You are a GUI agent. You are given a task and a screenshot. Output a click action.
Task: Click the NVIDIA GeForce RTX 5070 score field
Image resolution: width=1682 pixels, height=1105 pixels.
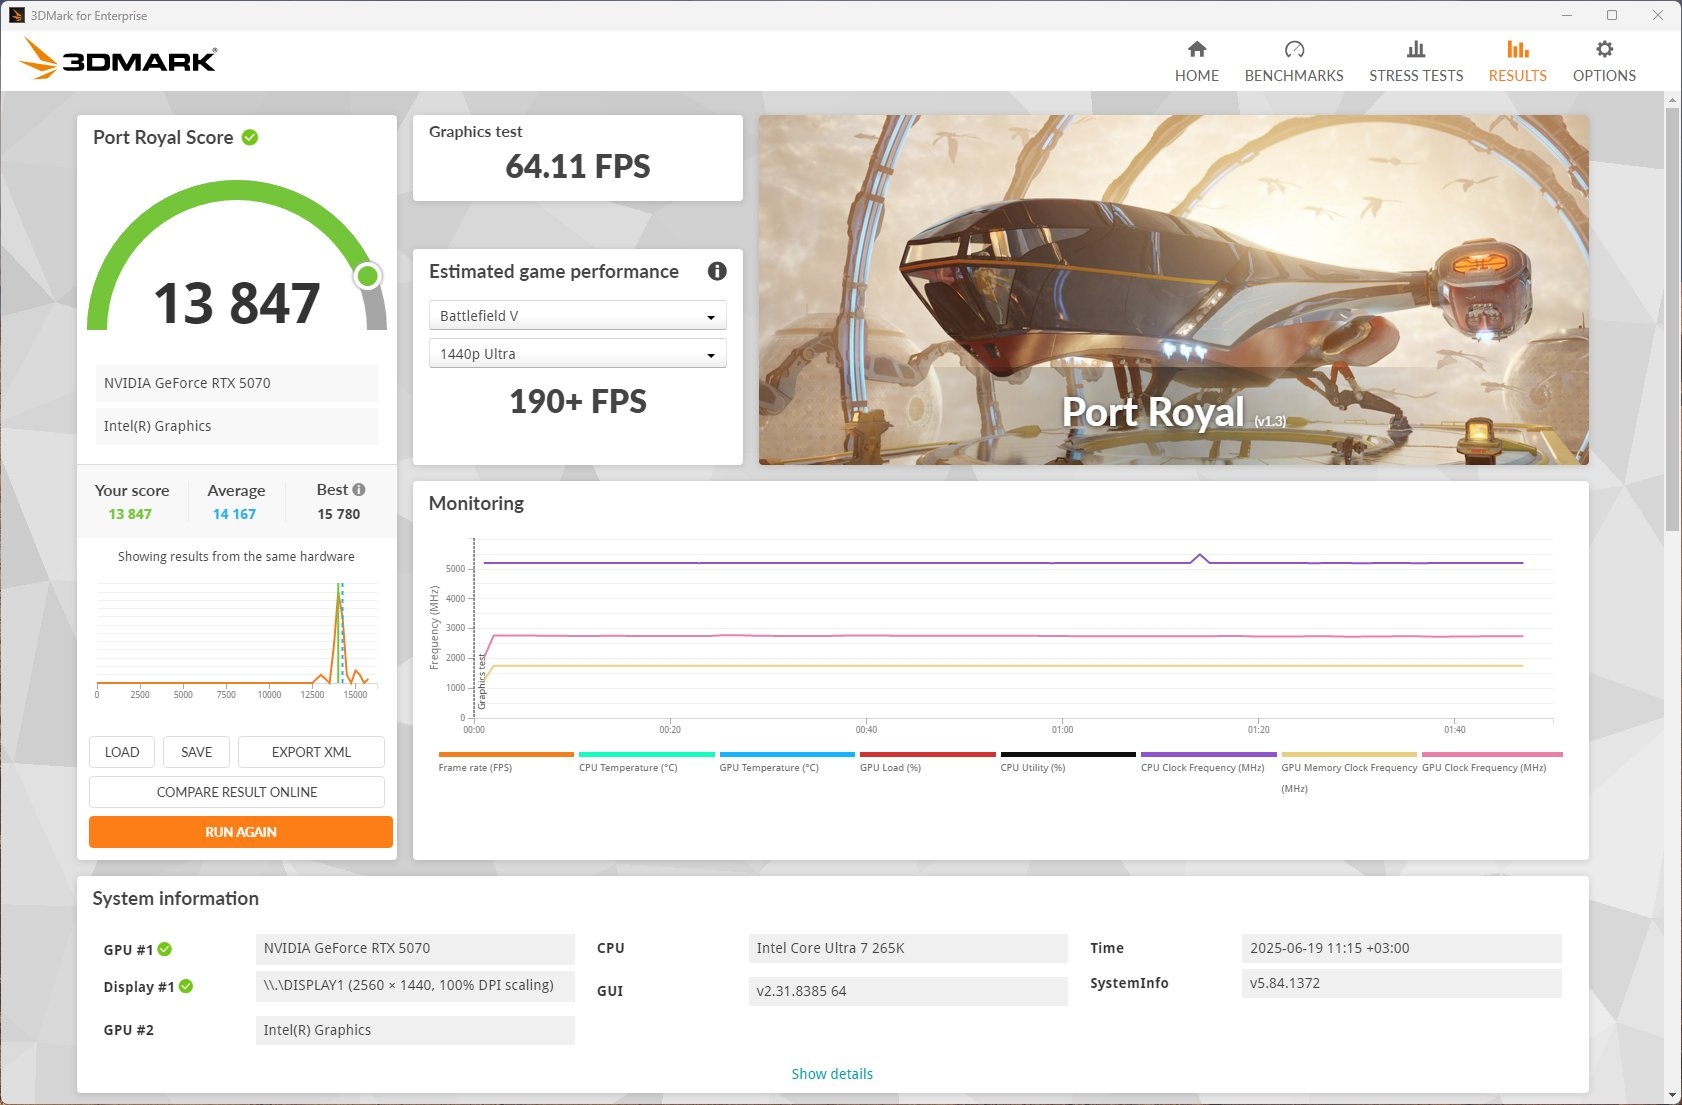(237, 383)
